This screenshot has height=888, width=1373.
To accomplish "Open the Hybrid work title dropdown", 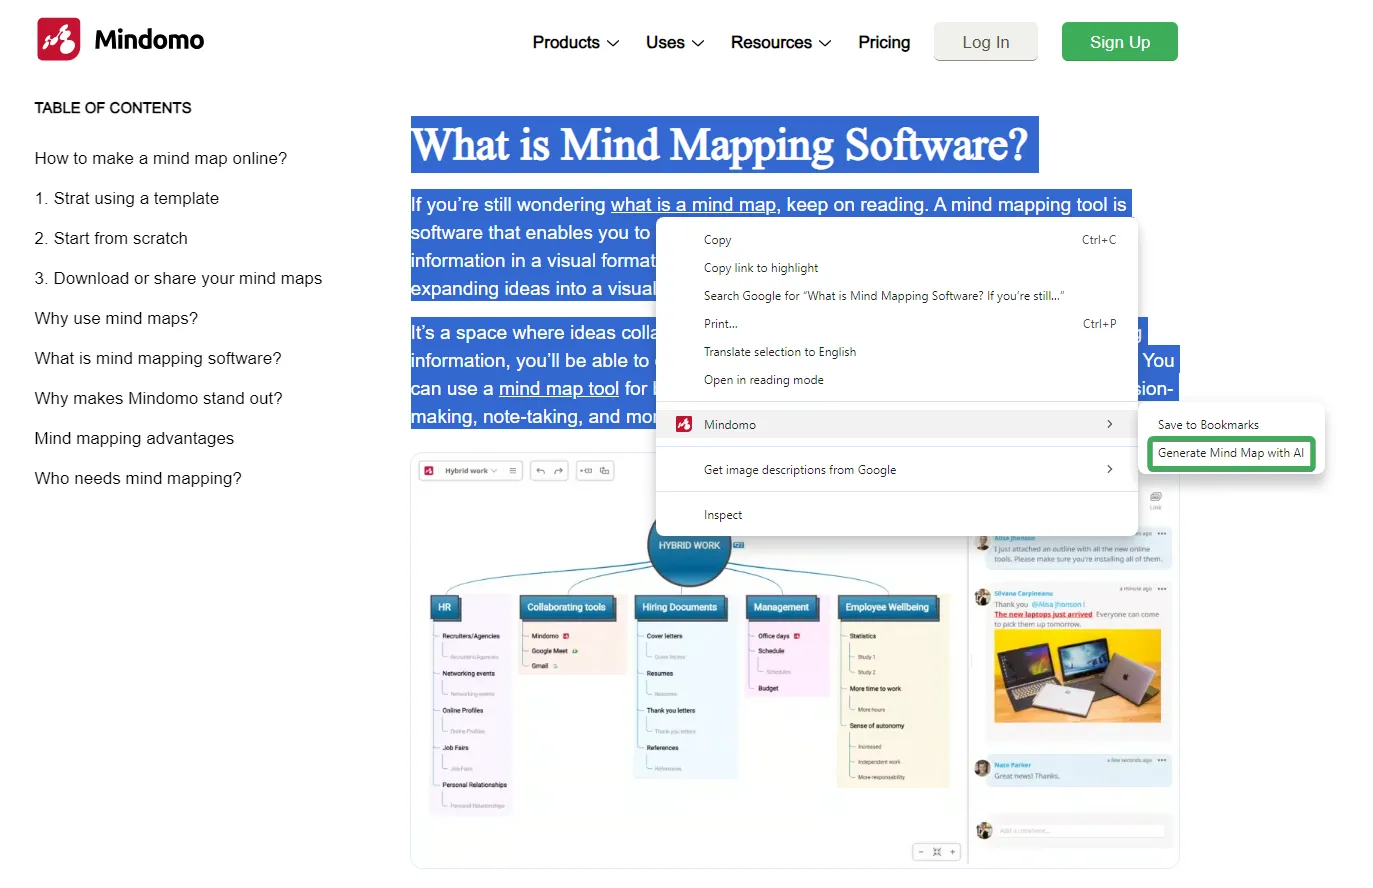I will pyautogui.click(x=493, y=470).
